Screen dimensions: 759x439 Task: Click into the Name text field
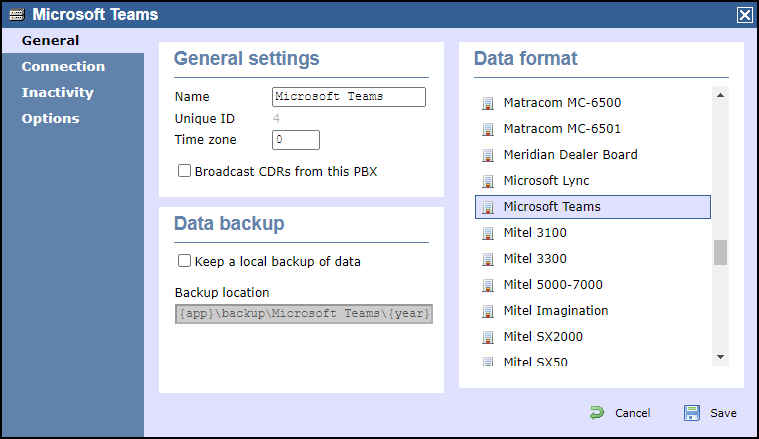pyautogui.click(x=349, y=97)
